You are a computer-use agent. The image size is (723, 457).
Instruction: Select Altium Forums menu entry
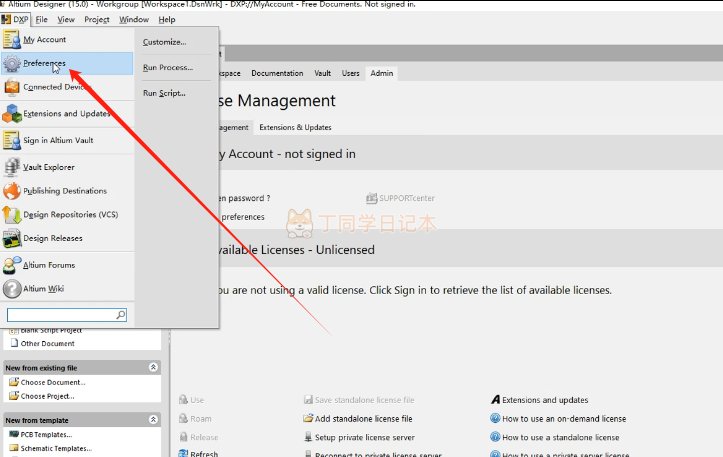[67, 265]
